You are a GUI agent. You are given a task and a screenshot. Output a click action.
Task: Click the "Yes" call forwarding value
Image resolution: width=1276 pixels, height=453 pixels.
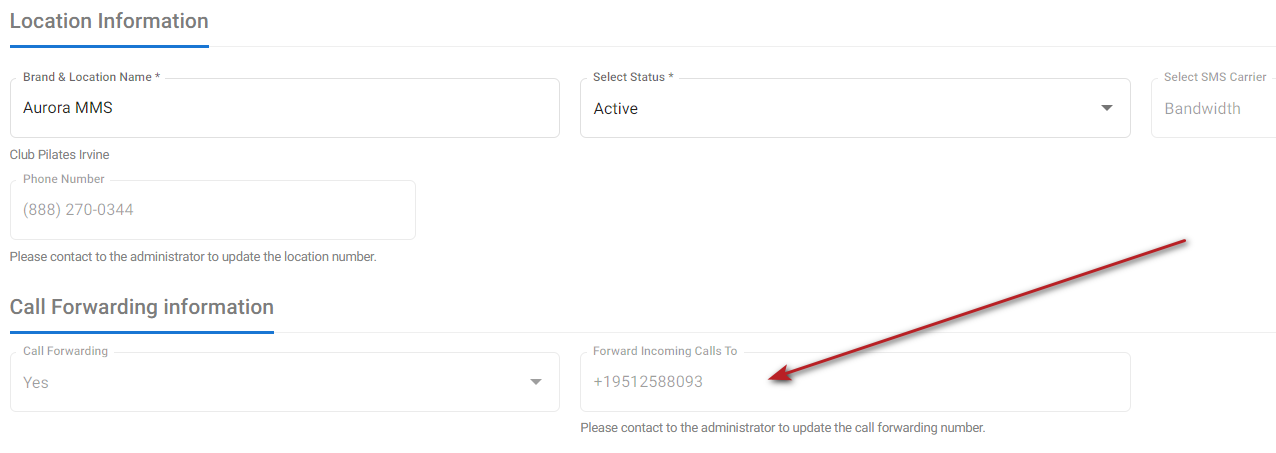(36, 382)
